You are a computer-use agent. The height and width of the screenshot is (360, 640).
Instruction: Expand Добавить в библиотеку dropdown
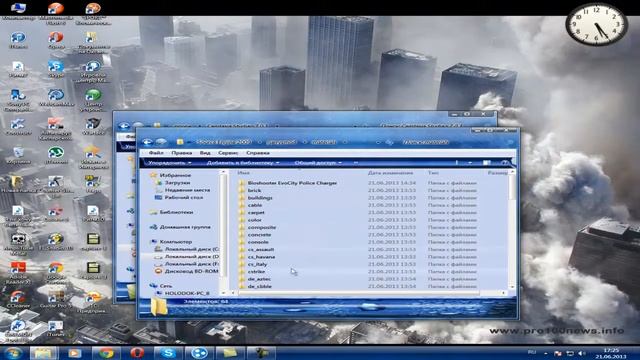[243, 163]
